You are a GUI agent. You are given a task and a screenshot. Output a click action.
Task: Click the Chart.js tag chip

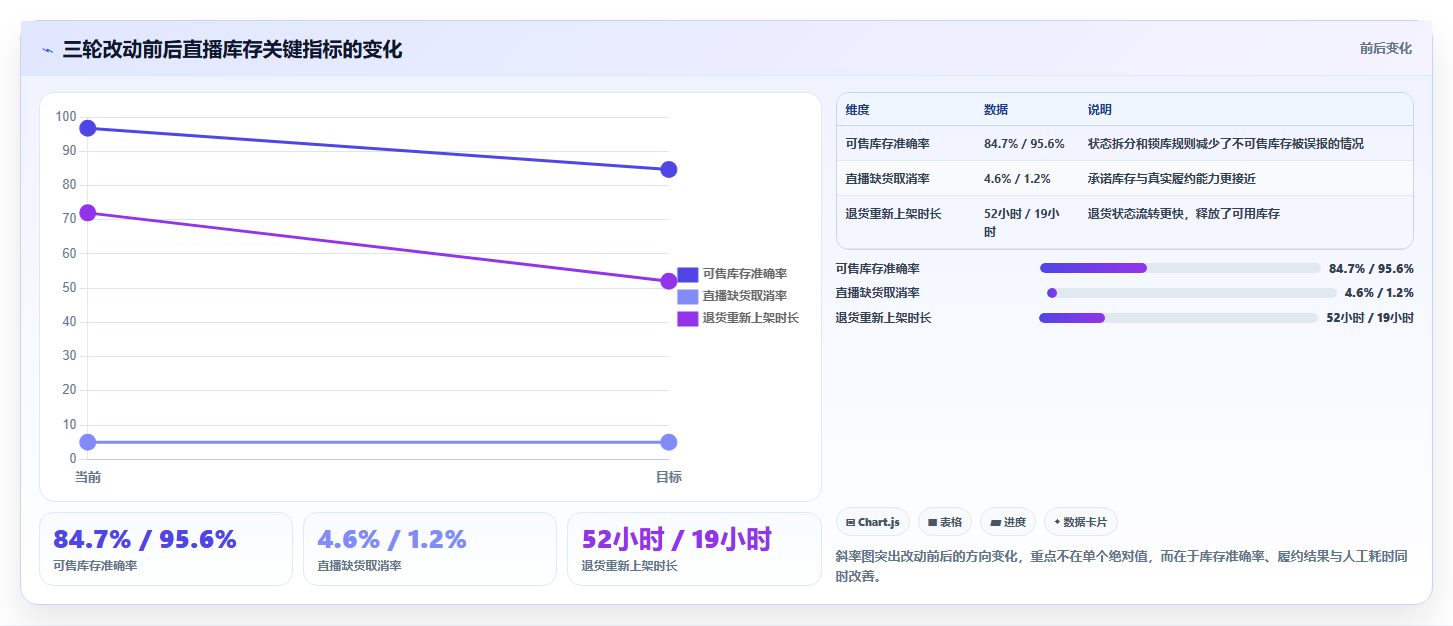pyautogui.click(x=872, y=522)
